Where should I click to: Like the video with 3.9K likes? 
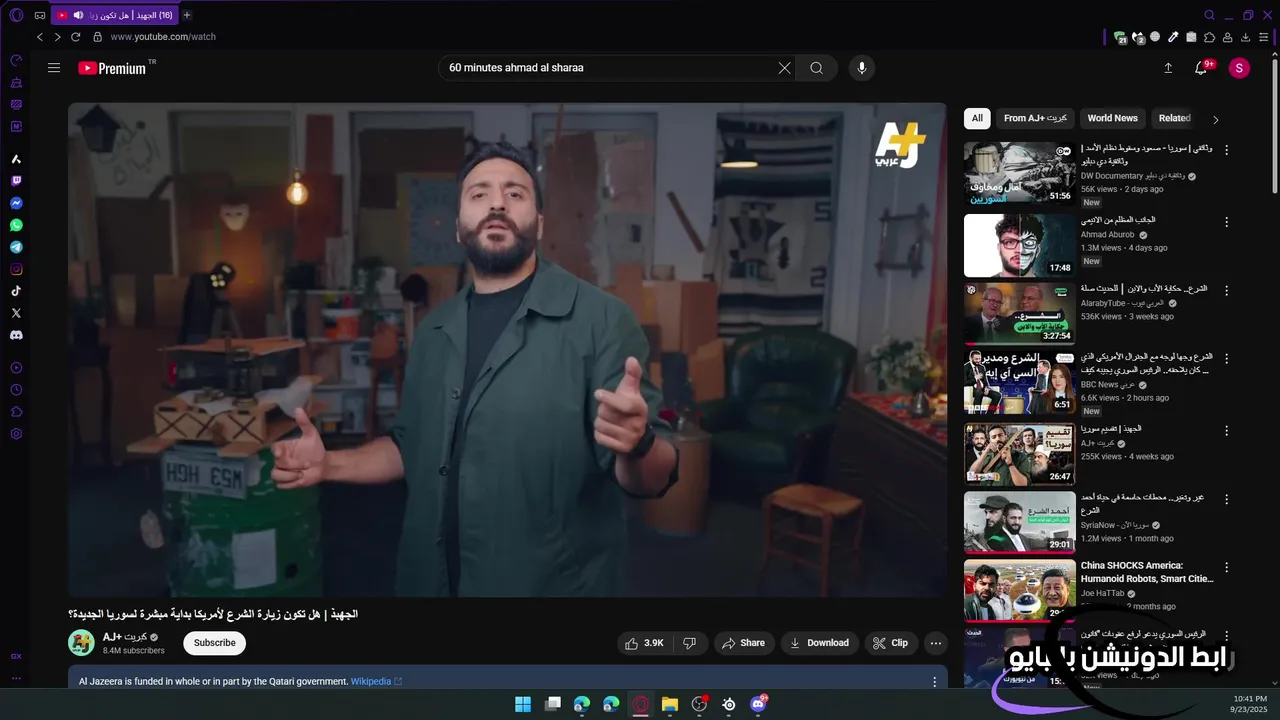pyautogui.click(x=644, y=643)
